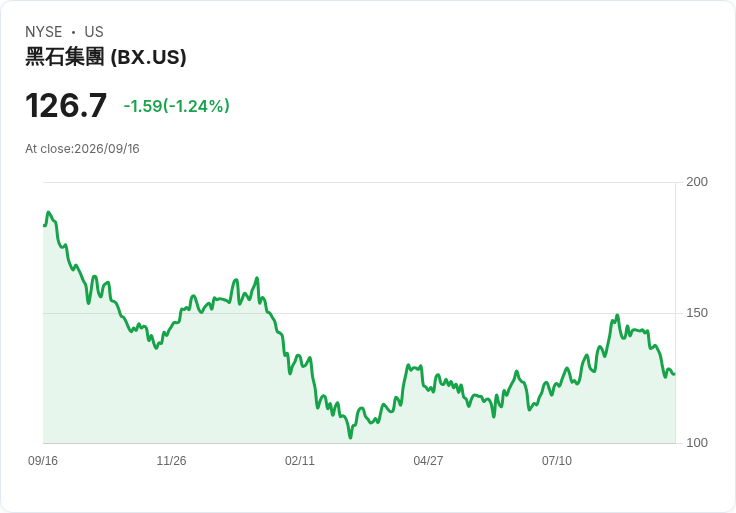
Task: Click the 09/16 date axis label
Action: 43,460
